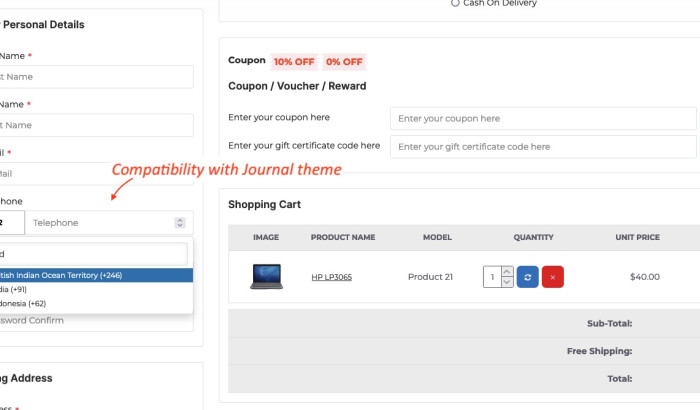Remove HP LP3065 with red delete button
Viewport: 700px width, 410px height.
553,277
